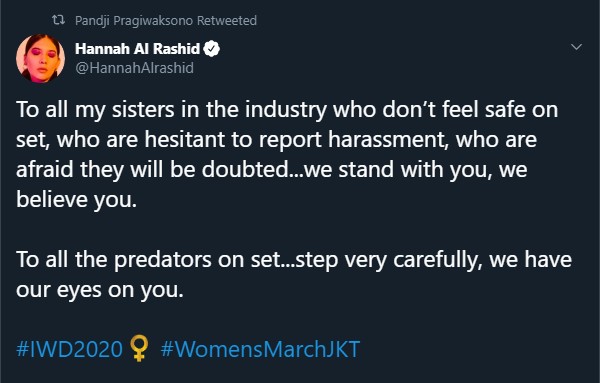Click the verified badge beside Hannah Al Rashid

[x=212, y=49]
